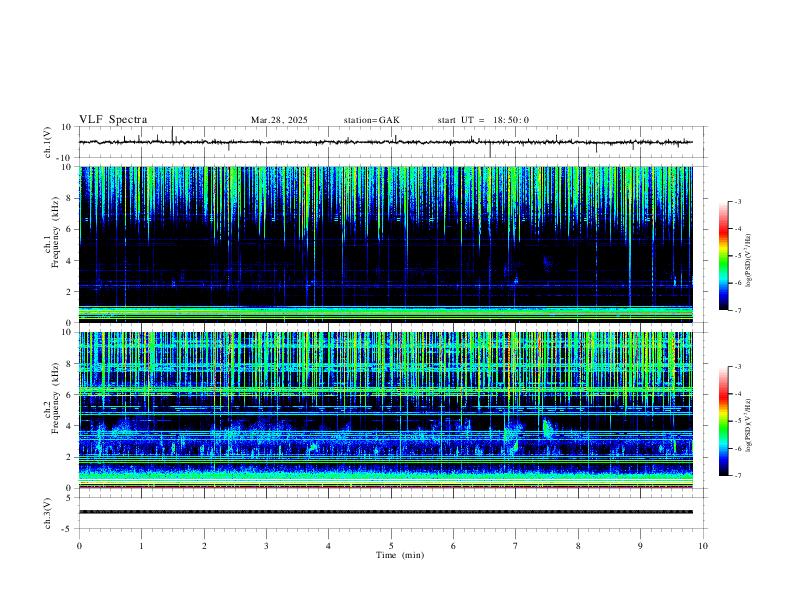792x612 pixels.
Task: Click the 'start UT = 18:50:0' text
Action: (x=483, y=120)
